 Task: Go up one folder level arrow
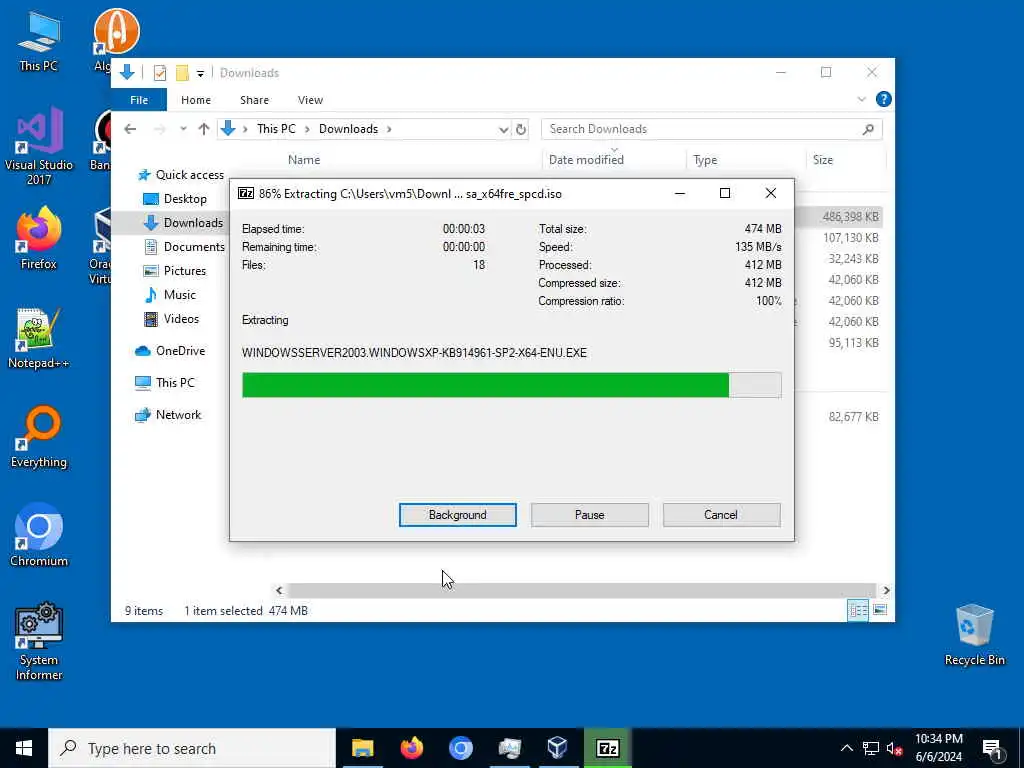point(204,129)
